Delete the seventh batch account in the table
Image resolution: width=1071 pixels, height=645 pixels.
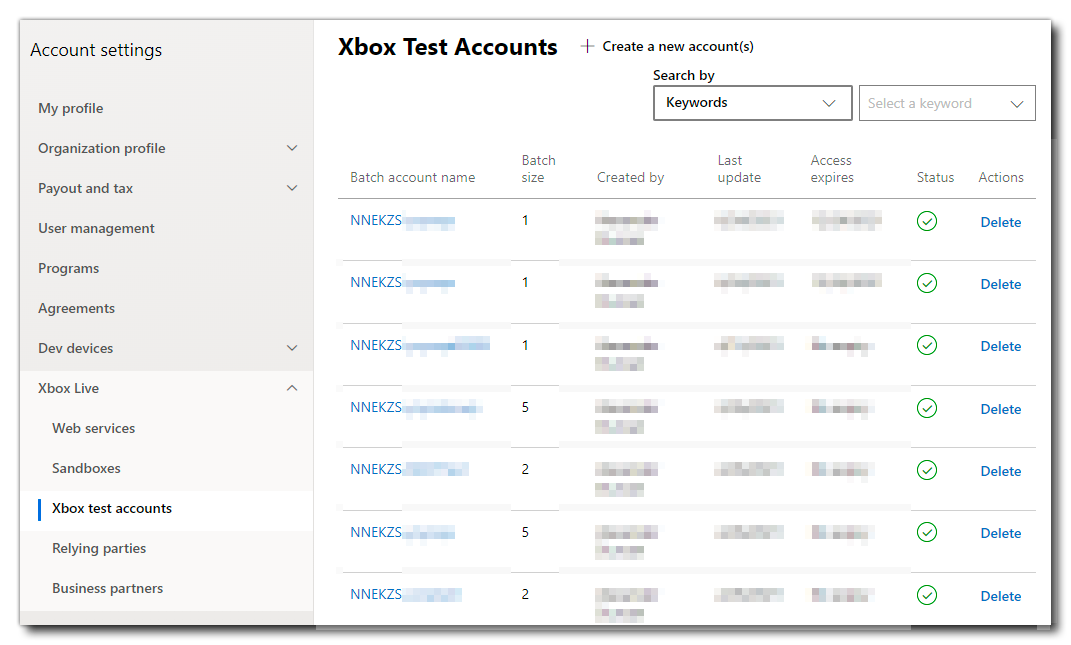click(x=1001, y=596)
